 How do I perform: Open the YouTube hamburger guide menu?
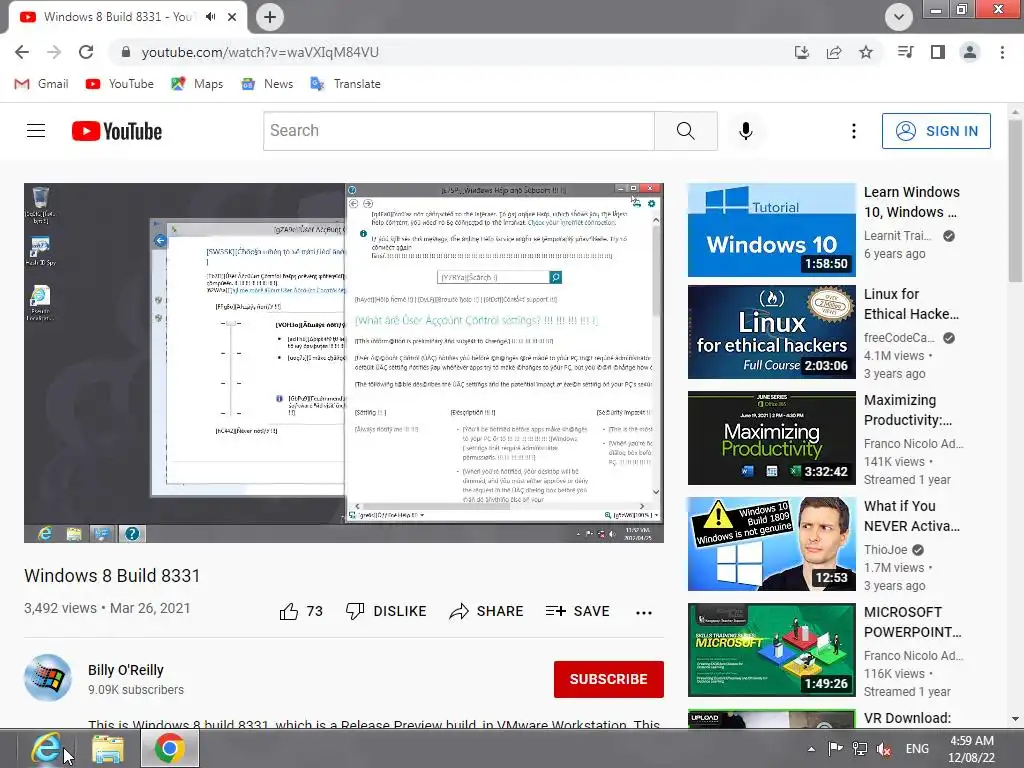(x=36, y=131)
